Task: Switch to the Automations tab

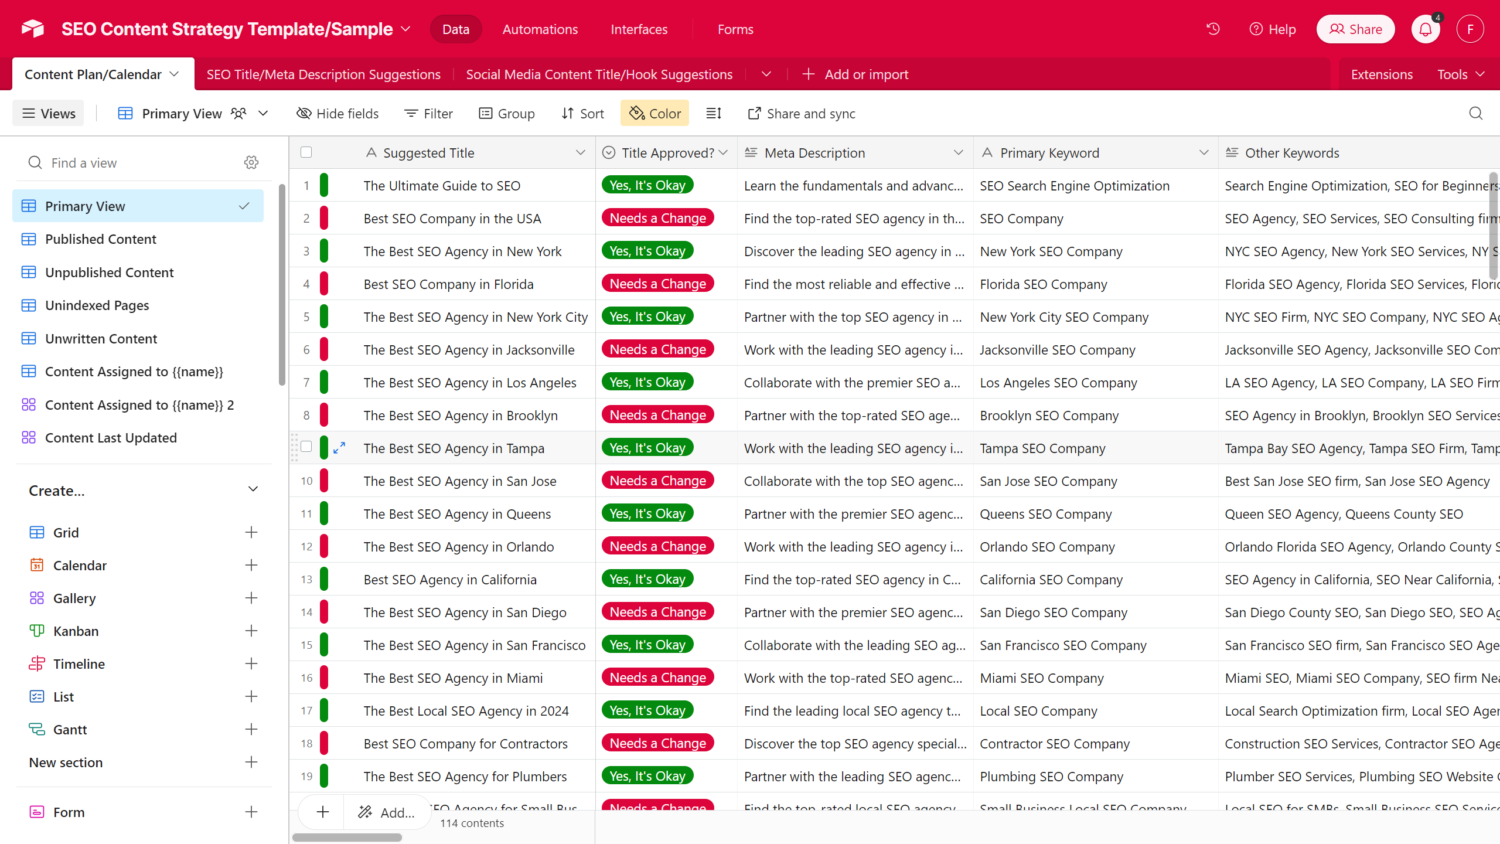Action: pyautogui.click(x=540, y=29)
